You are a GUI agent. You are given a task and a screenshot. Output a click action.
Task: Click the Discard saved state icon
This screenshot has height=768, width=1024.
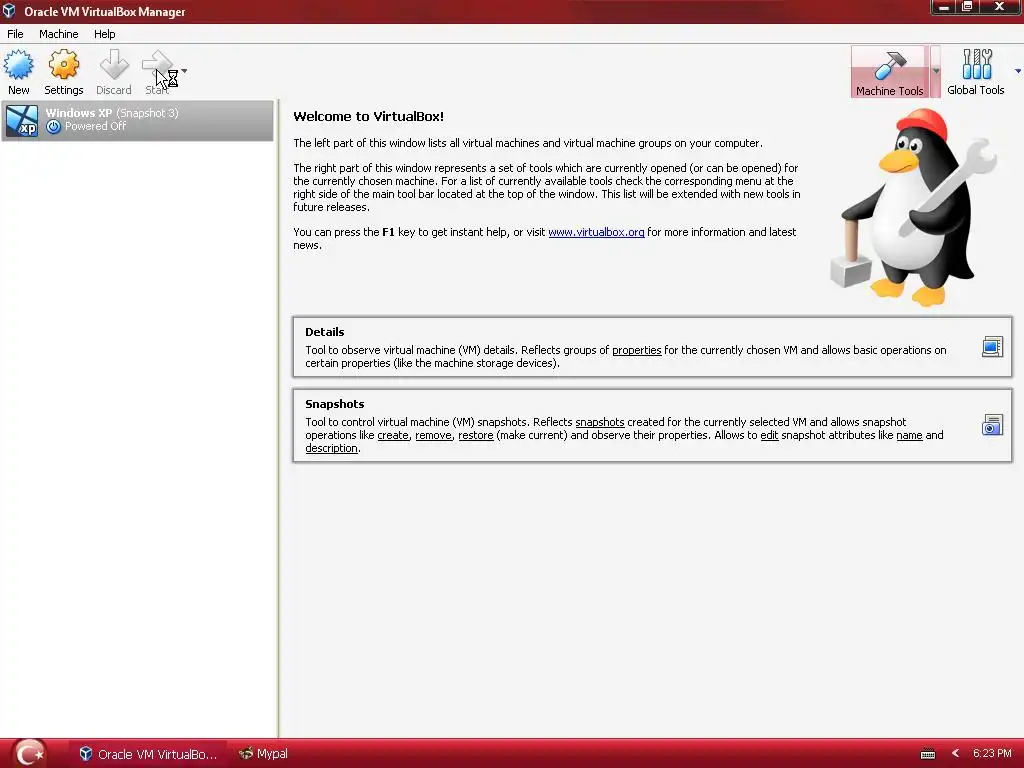pos(114,65)
